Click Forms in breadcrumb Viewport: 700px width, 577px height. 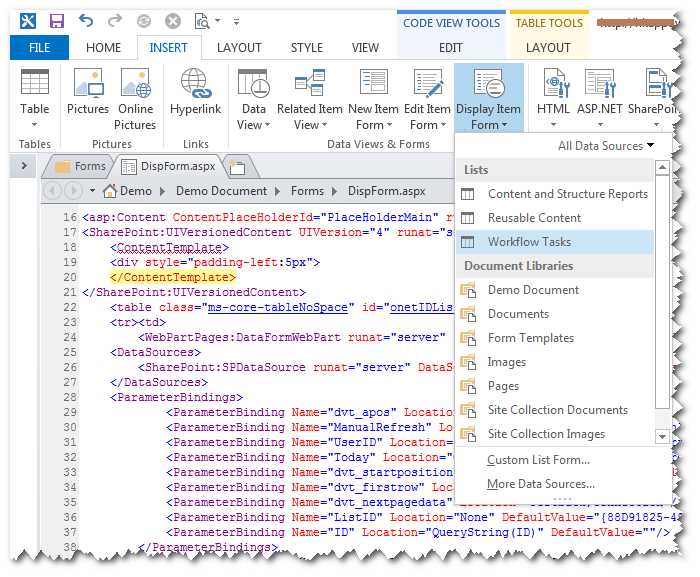(x=307, y=191)
